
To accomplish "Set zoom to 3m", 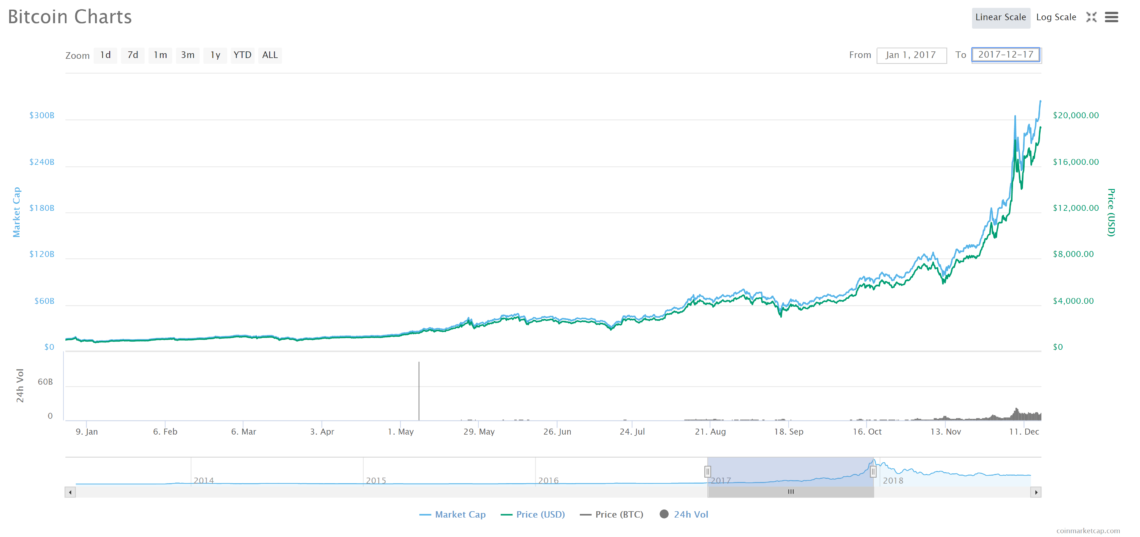I will click(x=188, y=55).
